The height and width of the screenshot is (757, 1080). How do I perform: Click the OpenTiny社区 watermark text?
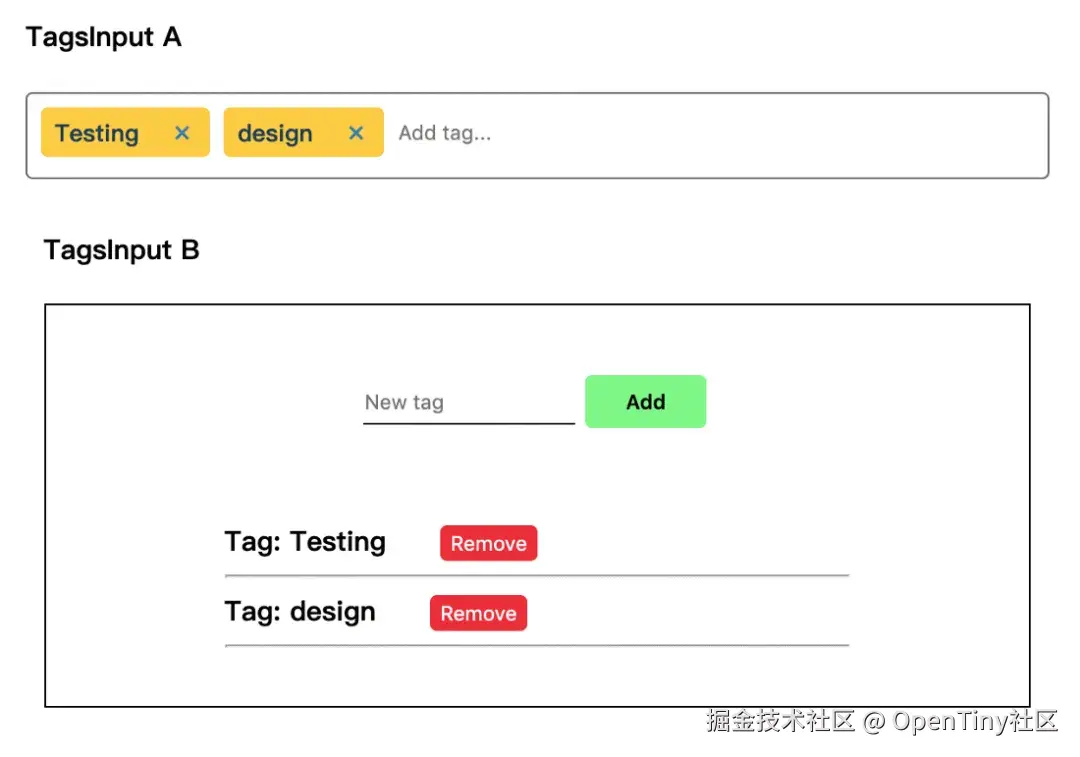975,721
